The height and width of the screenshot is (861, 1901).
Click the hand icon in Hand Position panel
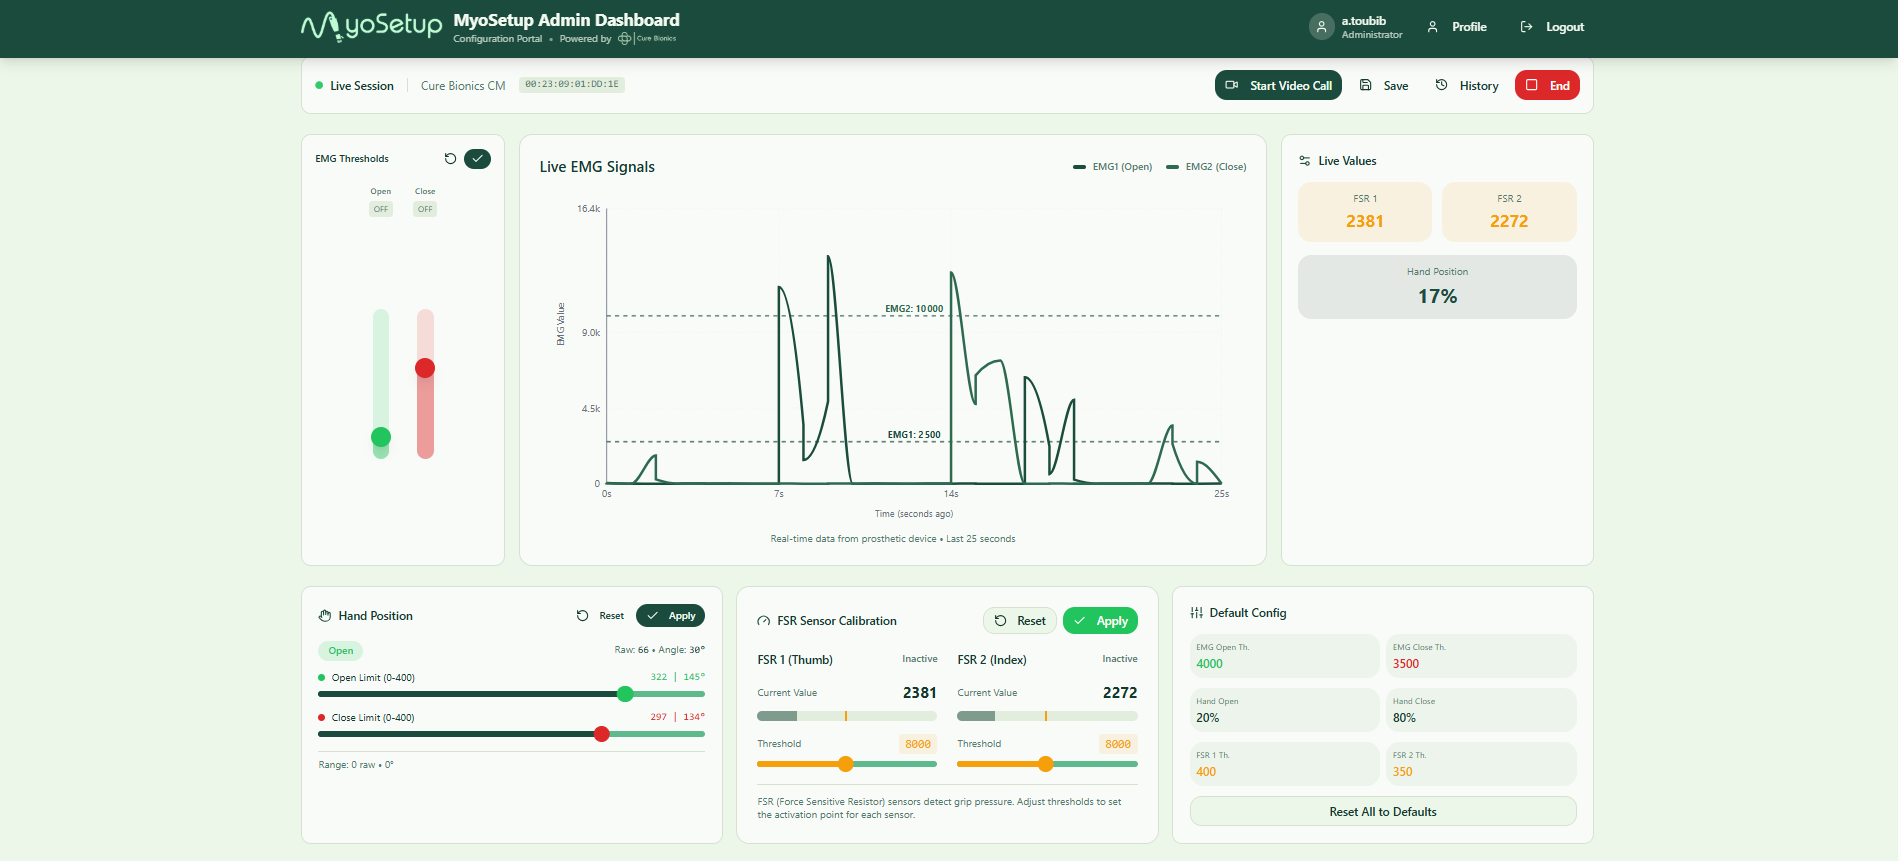pos(325,616)
